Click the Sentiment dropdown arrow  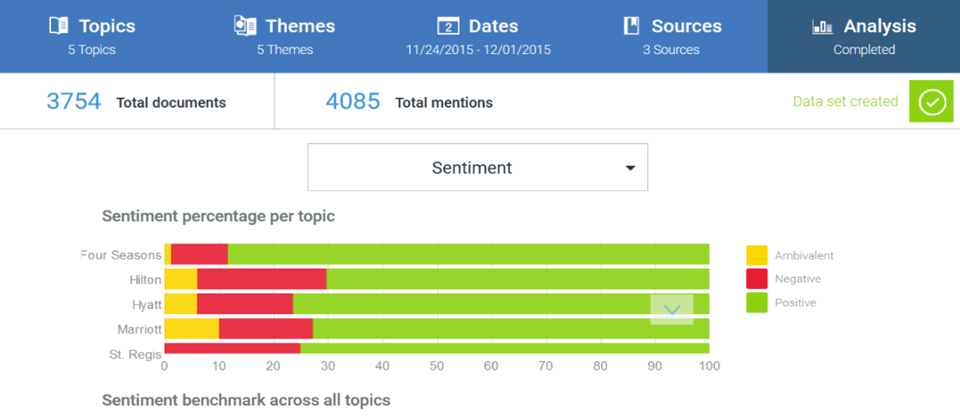tap(630, 168)
